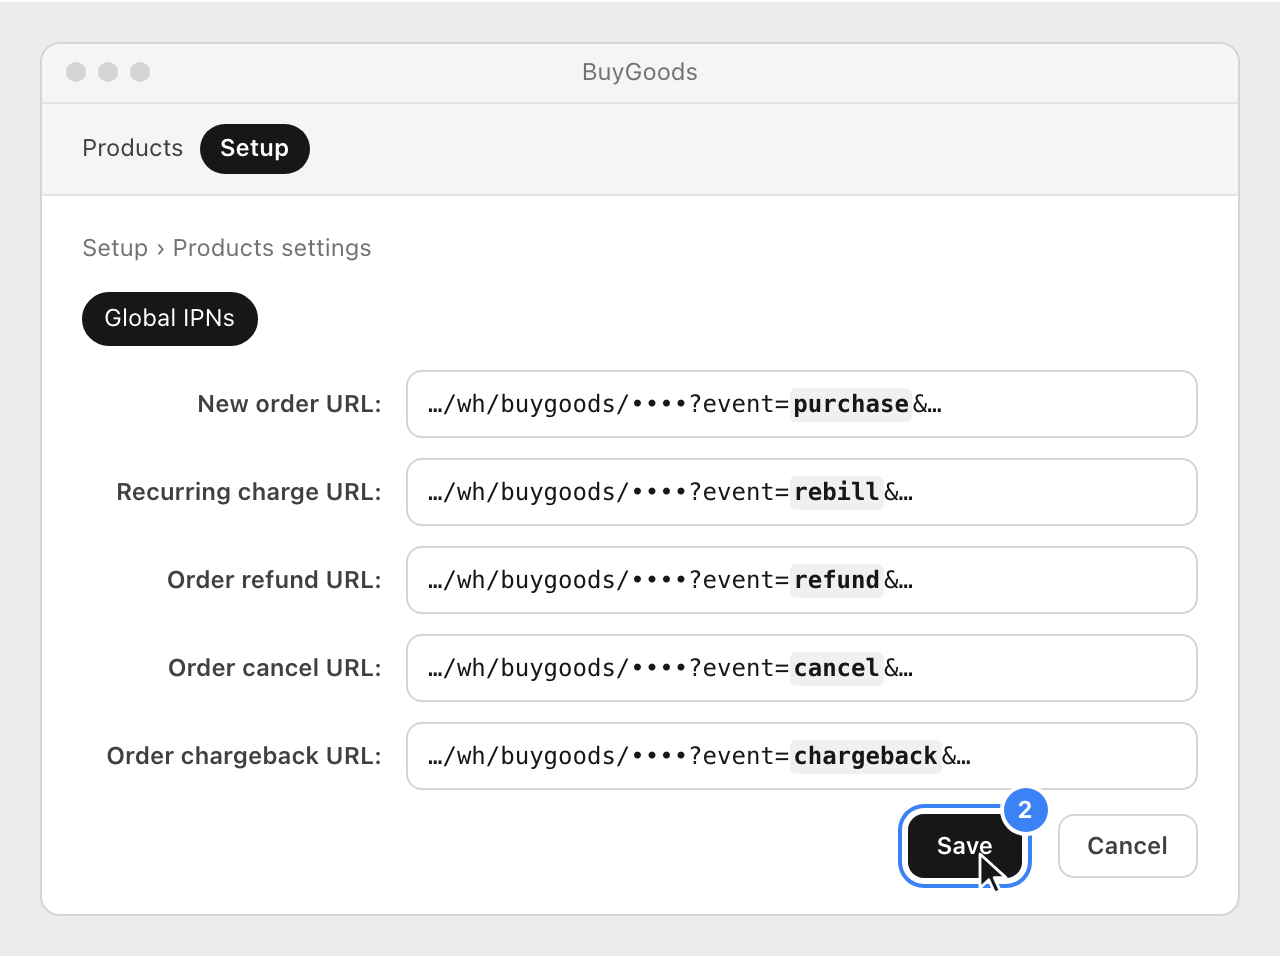Image resolution: width=1280 pixels, height=958 pixels.
Task: Open the Global IPNs section
Action: pos(170,318)
